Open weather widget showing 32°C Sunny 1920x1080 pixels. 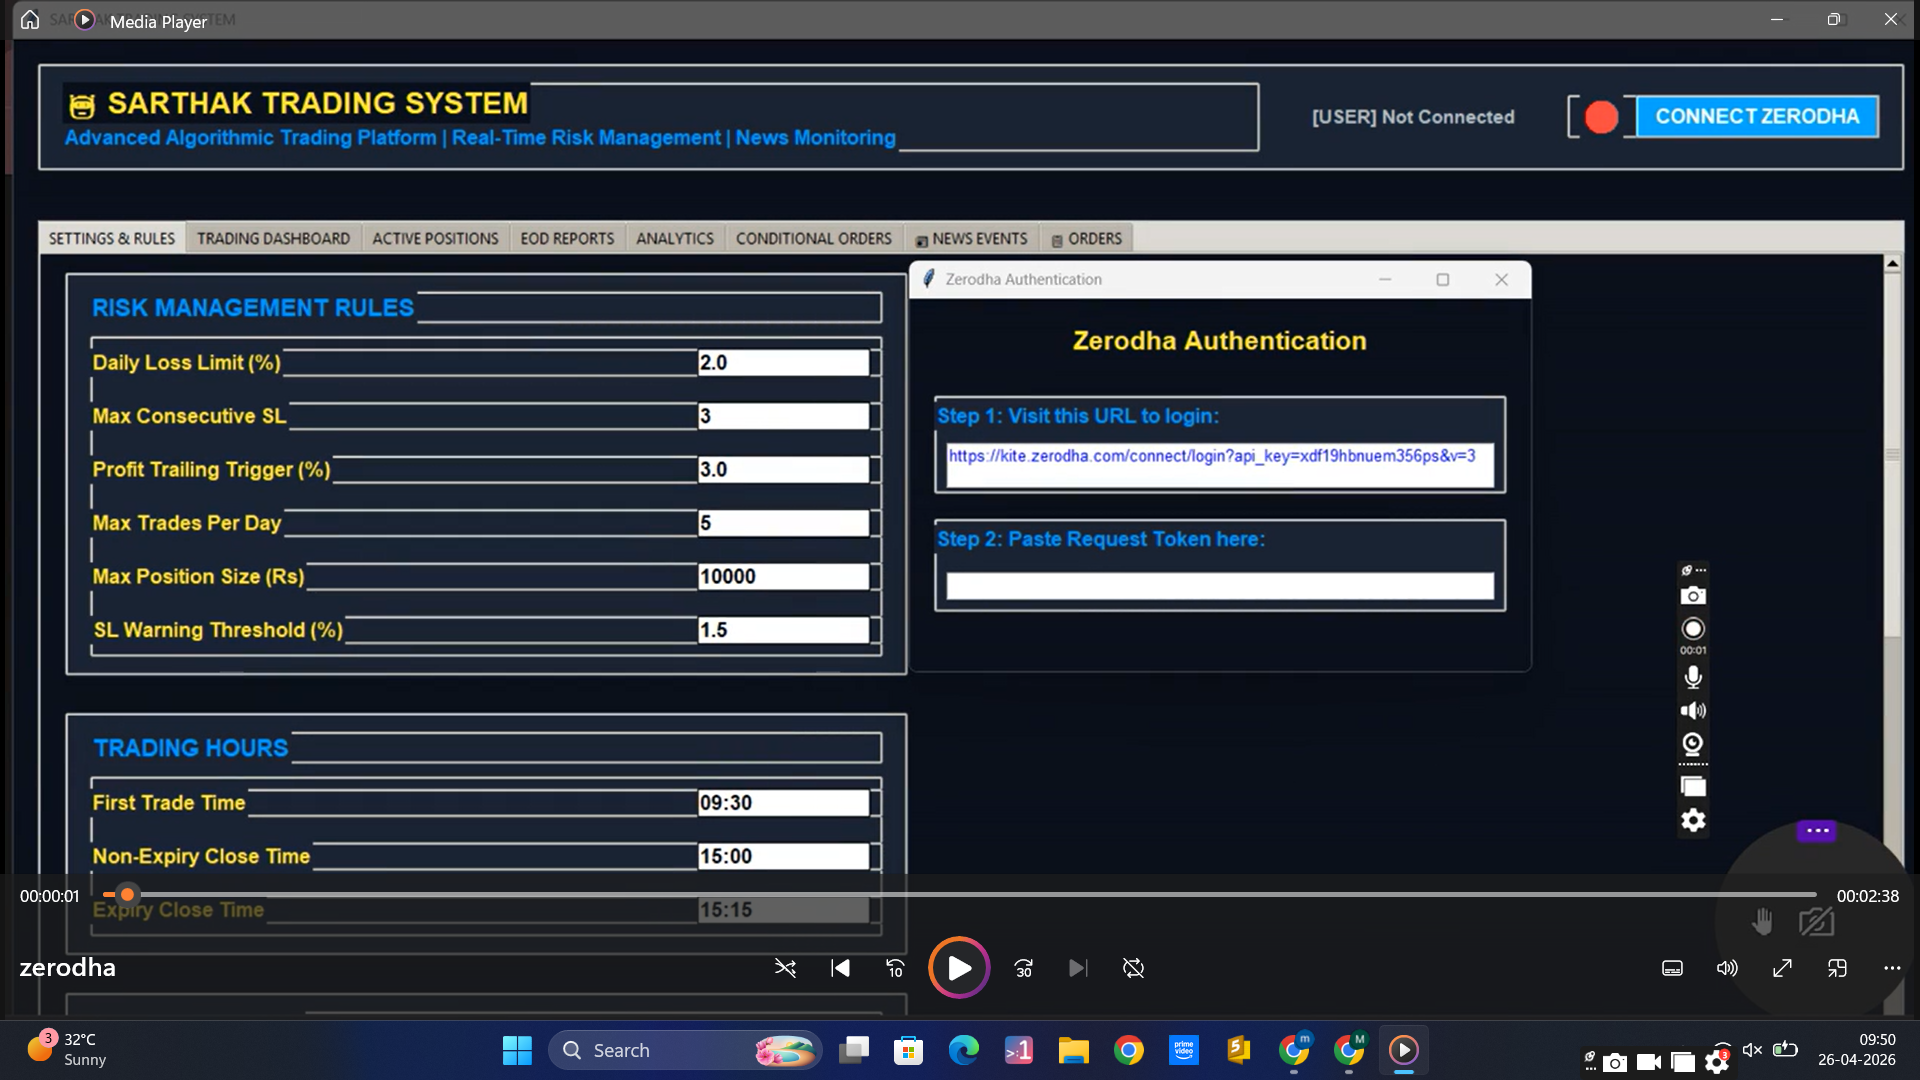click(67, 1050)
